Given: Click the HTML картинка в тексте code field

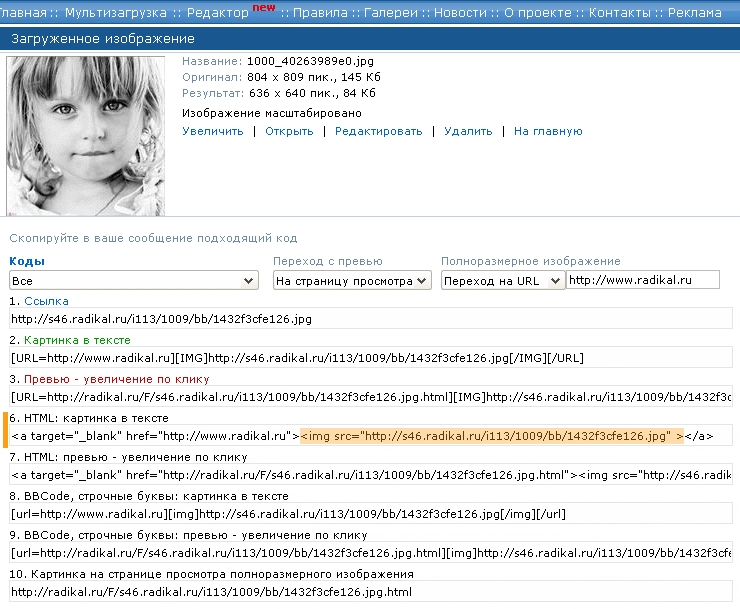Looking at the screenshot, I should coord(370,436).
